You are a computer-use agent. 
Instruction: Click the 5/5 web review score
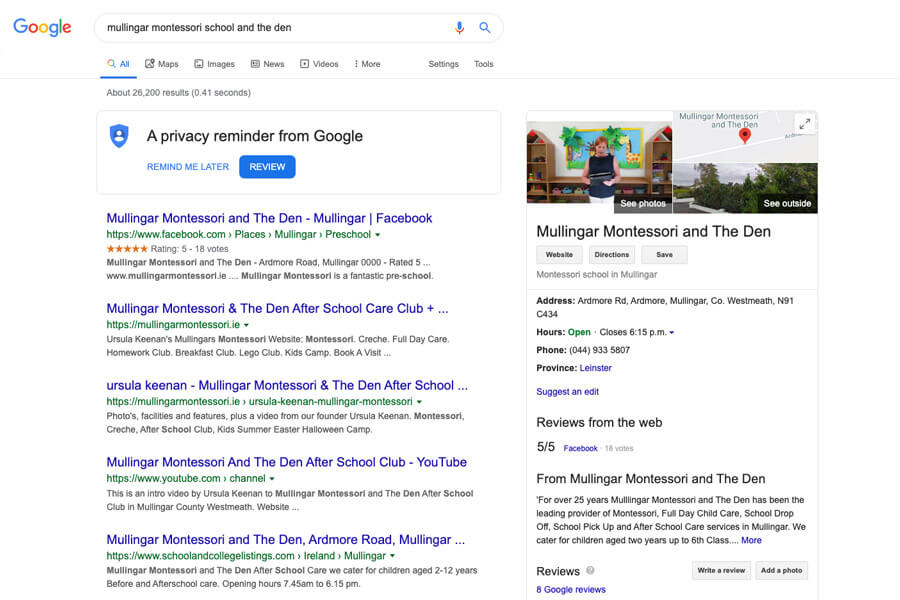[546, 447]
